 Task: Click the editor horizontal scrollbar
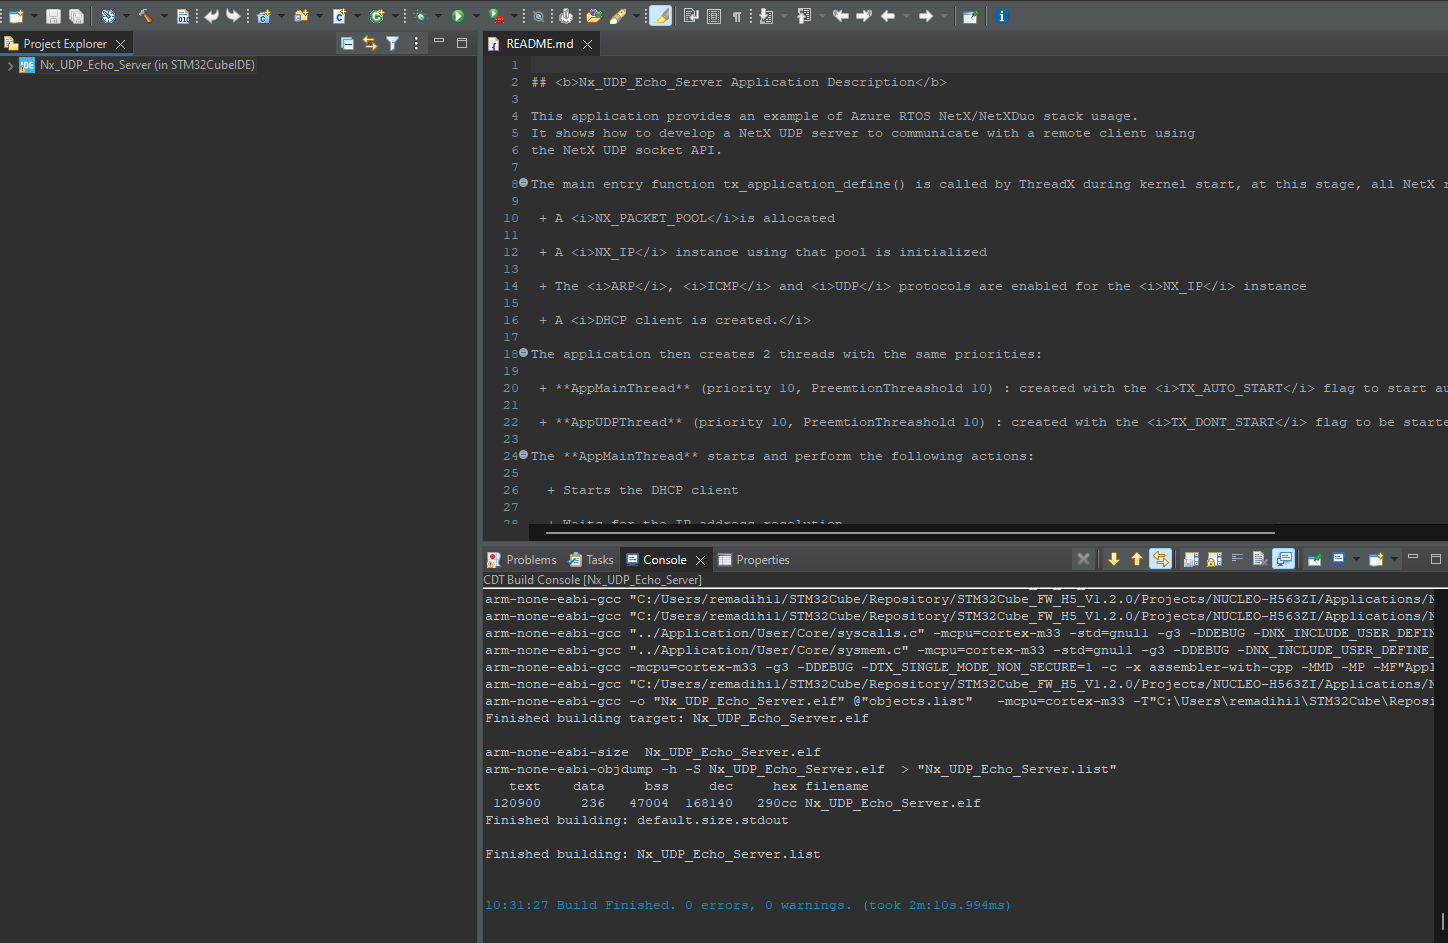coord(910,533)
